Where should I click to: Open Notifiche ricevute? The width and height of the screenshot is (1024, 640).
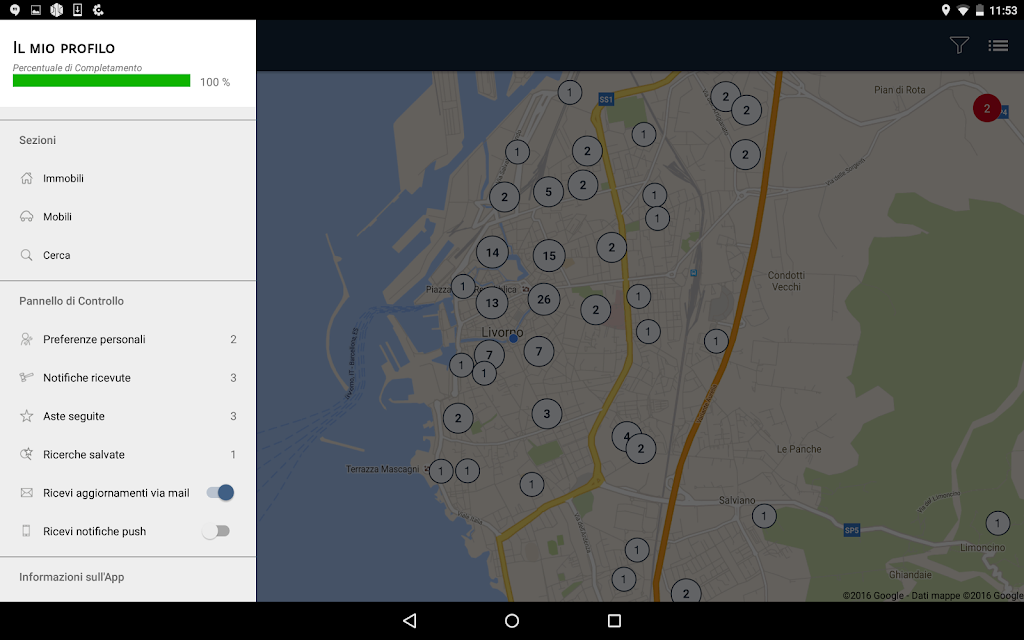[128, 377]
